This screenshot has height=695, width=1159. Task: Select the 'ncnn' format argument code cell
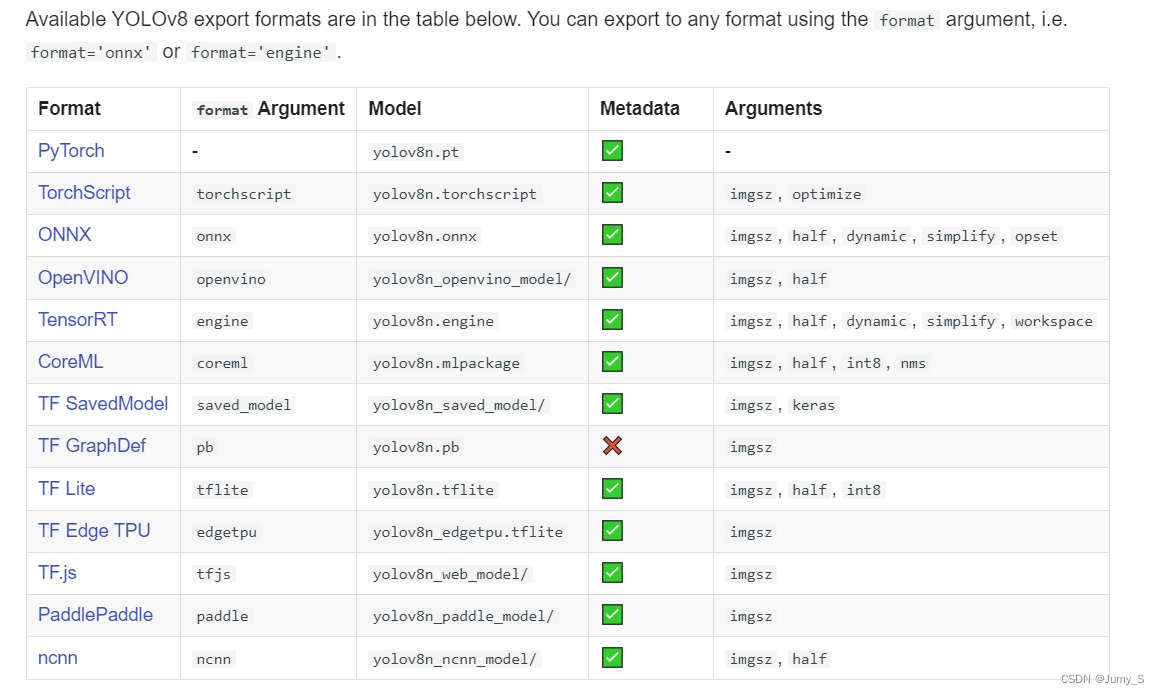214,660
